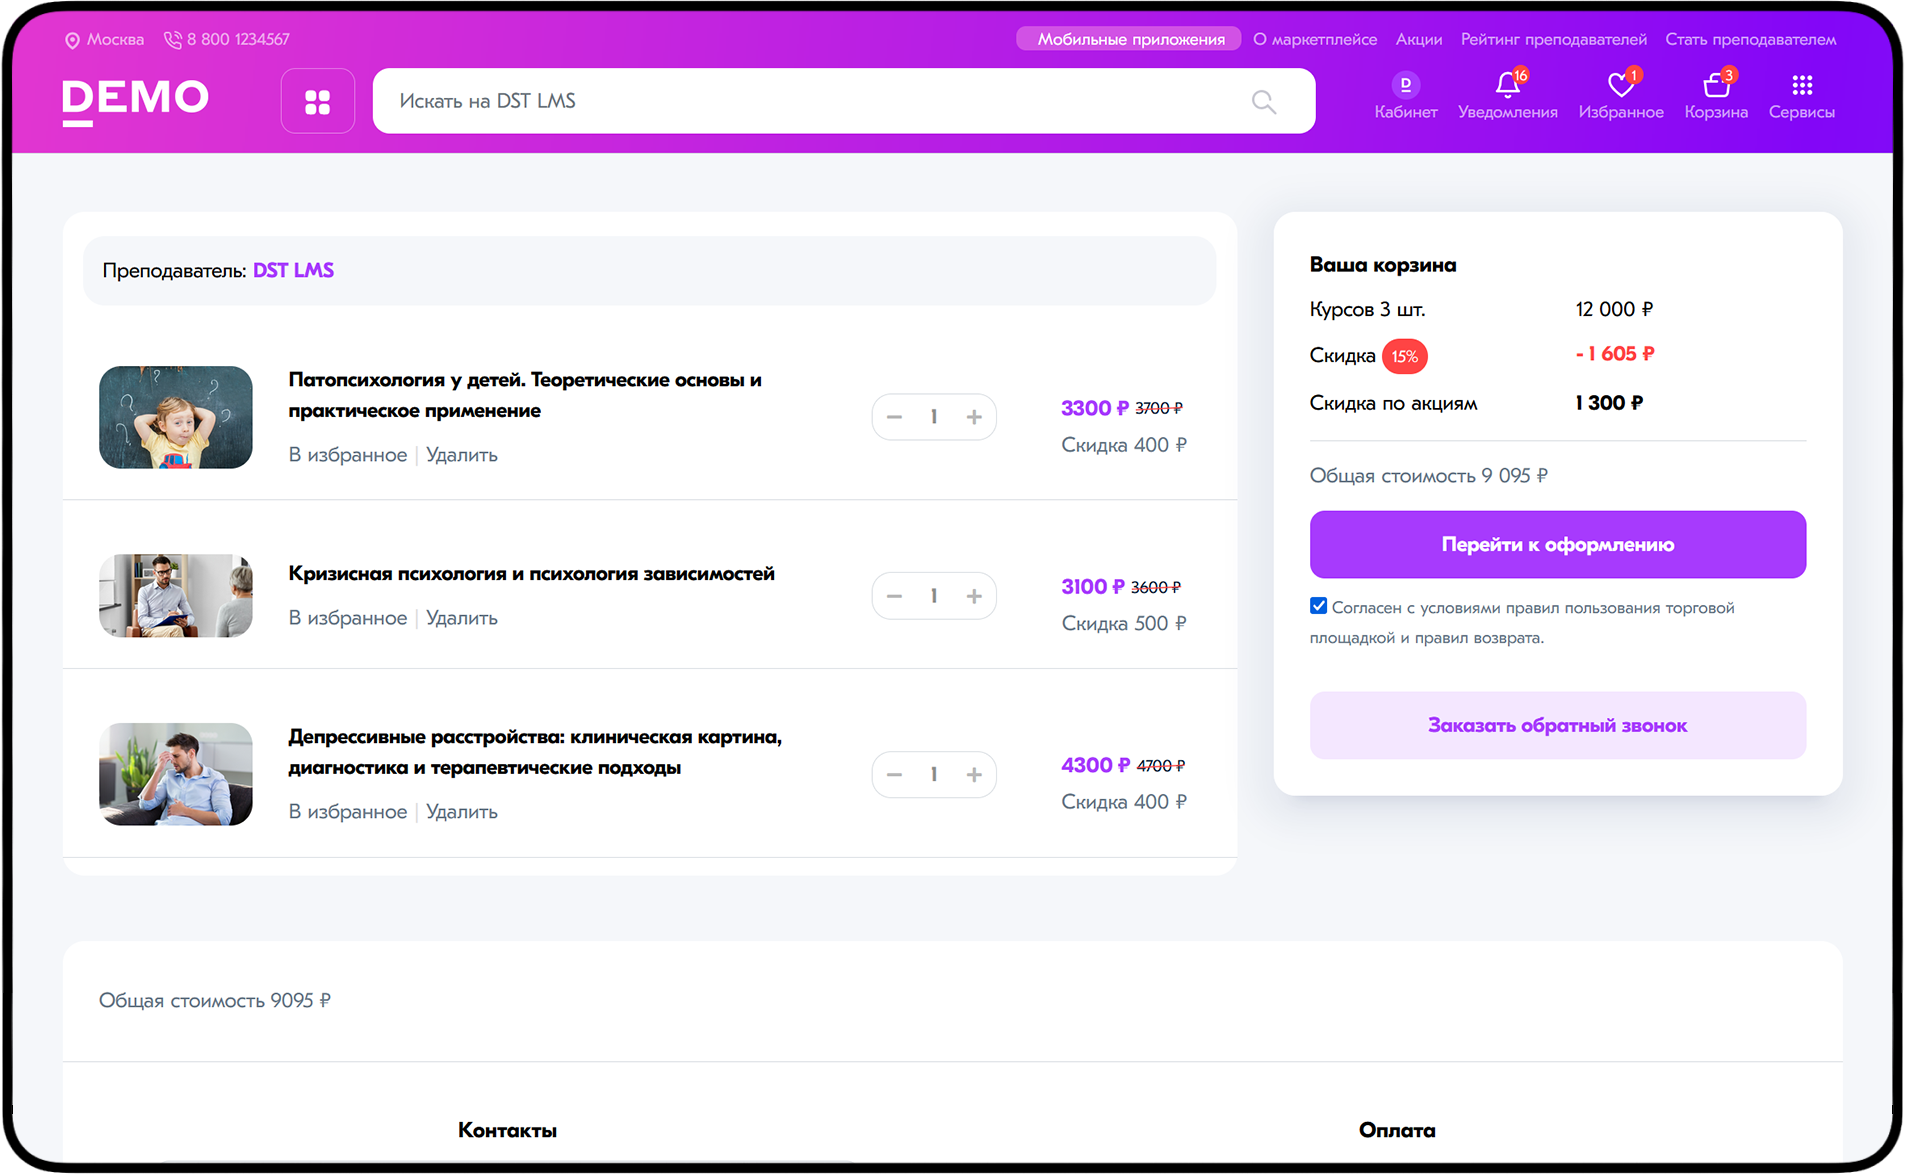Open thumbnail of therapist session photo
This screenshot has width=1905, height=1174.
176,596
